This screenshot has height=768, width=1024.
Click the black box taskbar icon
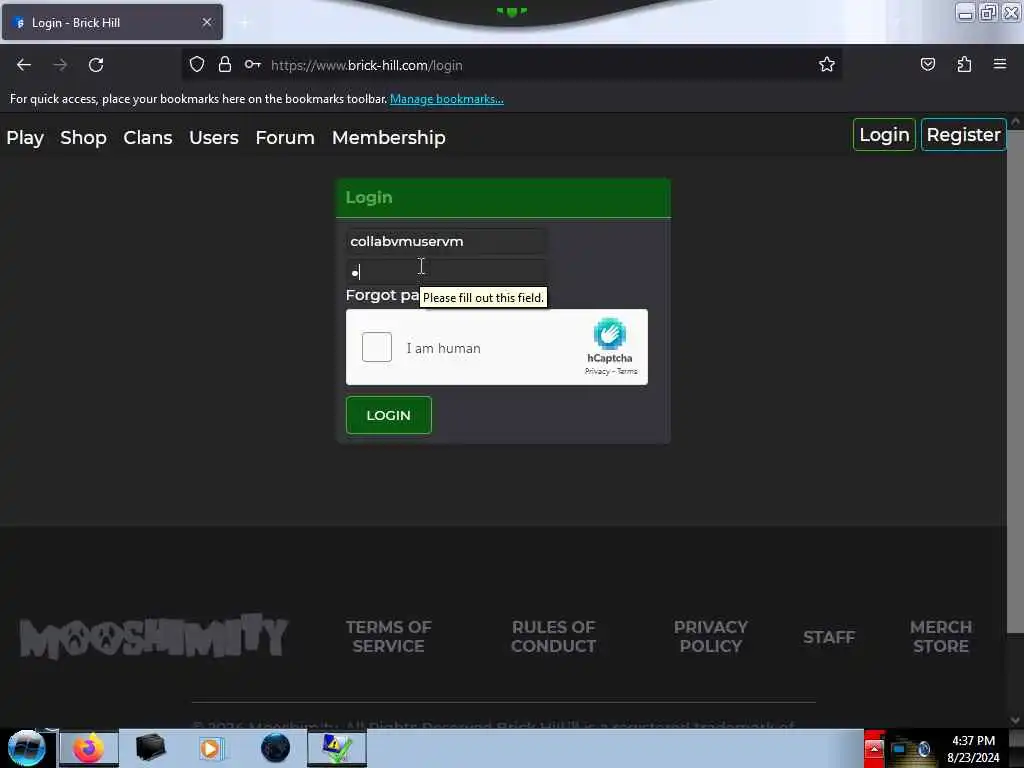click(x=150, y=748)
